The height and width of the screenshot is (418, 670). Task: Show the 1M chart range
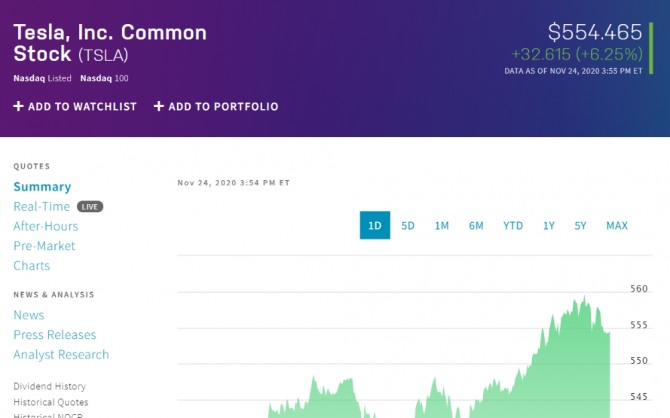pyautogui.click(x=441, y=226)
